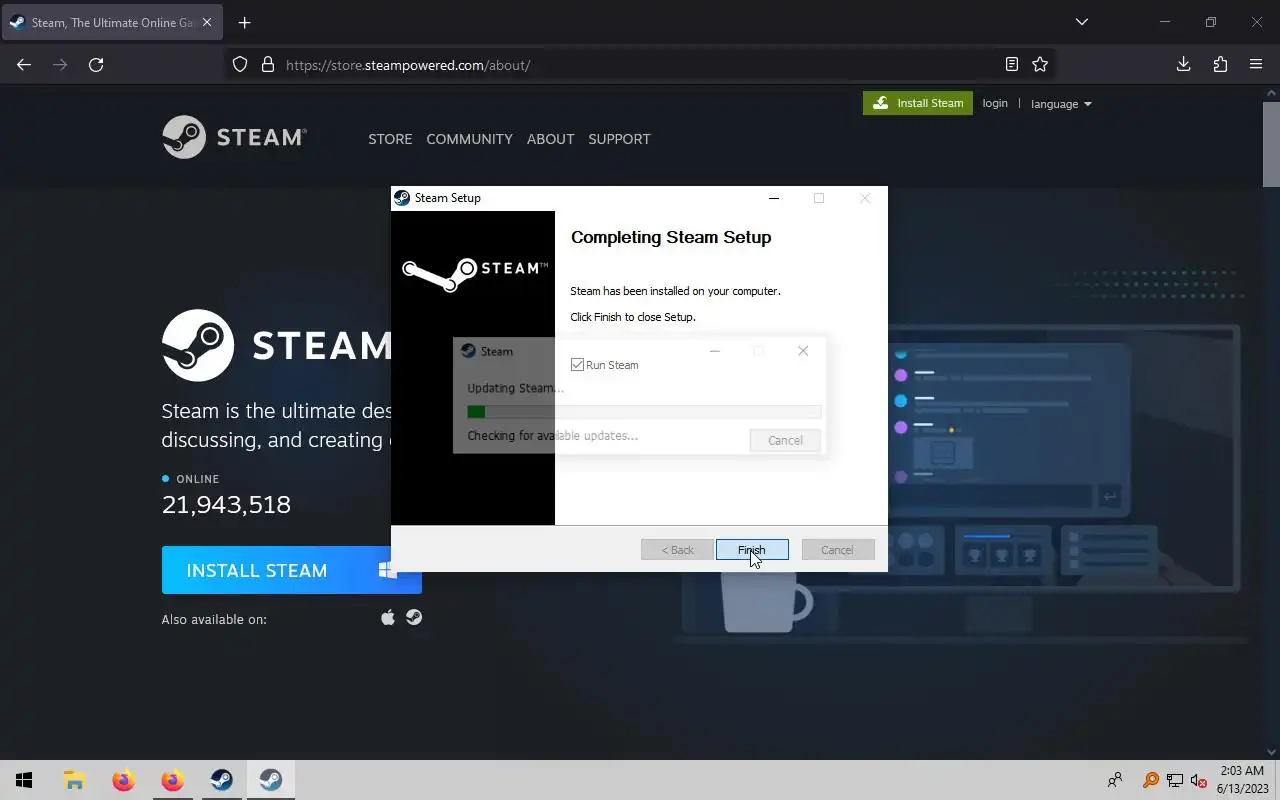Select the Steam browser tab
The image size is (1280, 800).
click(x=112, y=22)
